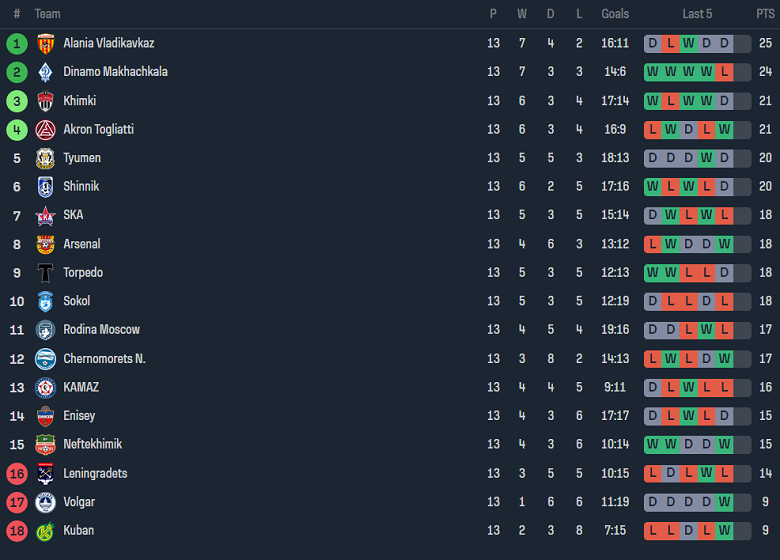Click the Akron Togliatti team crest
The width and height of the screenshot is (780, 560).
coord(45,129)
